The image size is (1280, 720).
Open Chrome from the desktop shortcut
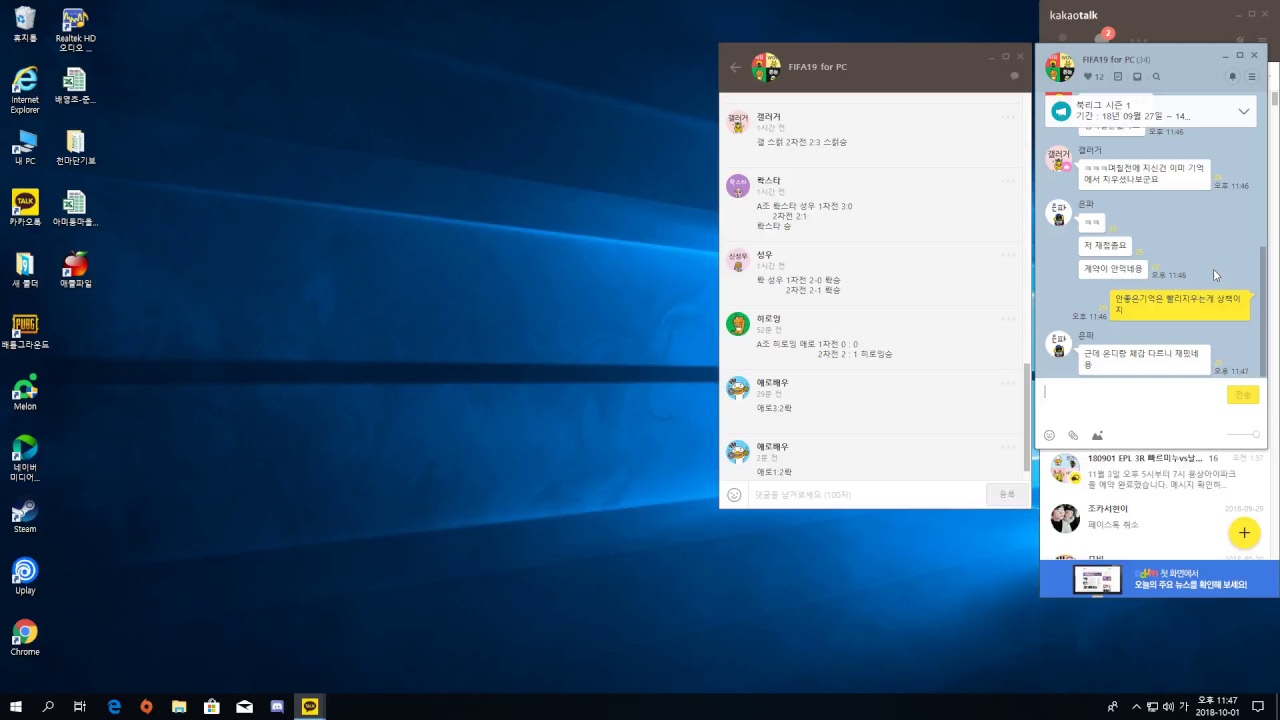(25, 637)
